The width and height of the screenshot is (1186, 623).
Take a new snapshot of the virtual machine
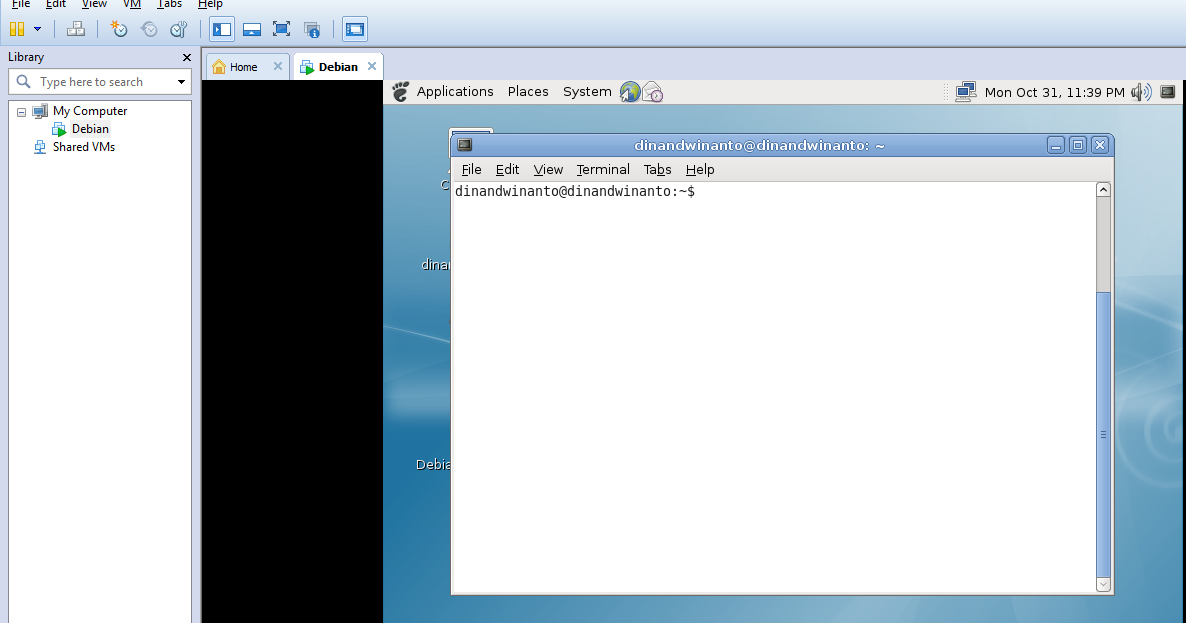click(x=118, y=29)
